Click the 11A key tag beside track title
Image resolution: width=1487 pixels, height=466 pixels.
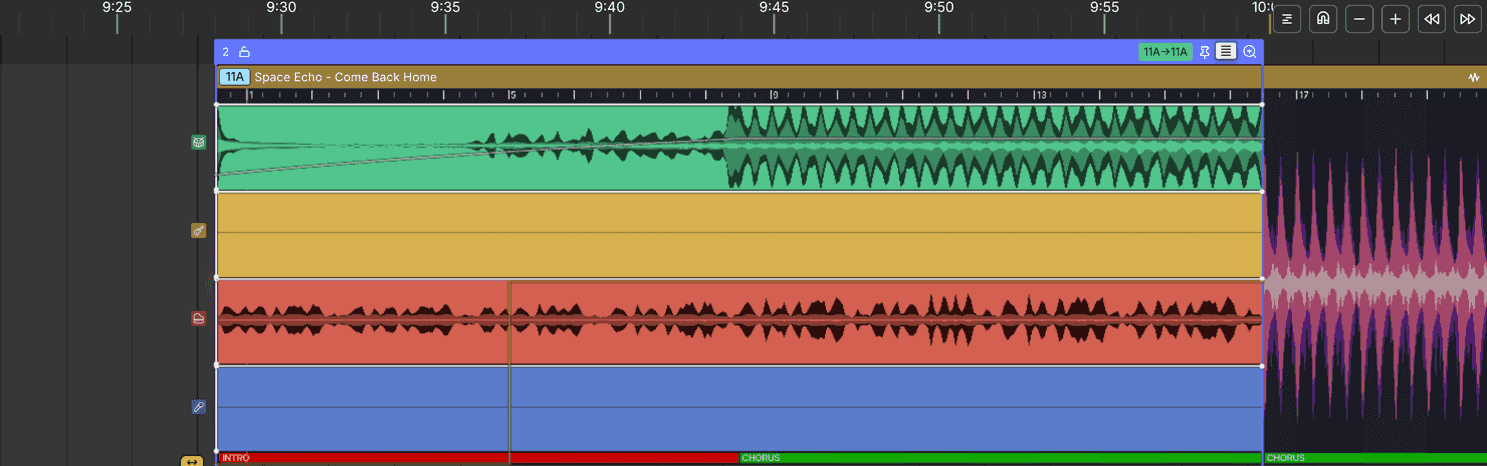[234, 77]
